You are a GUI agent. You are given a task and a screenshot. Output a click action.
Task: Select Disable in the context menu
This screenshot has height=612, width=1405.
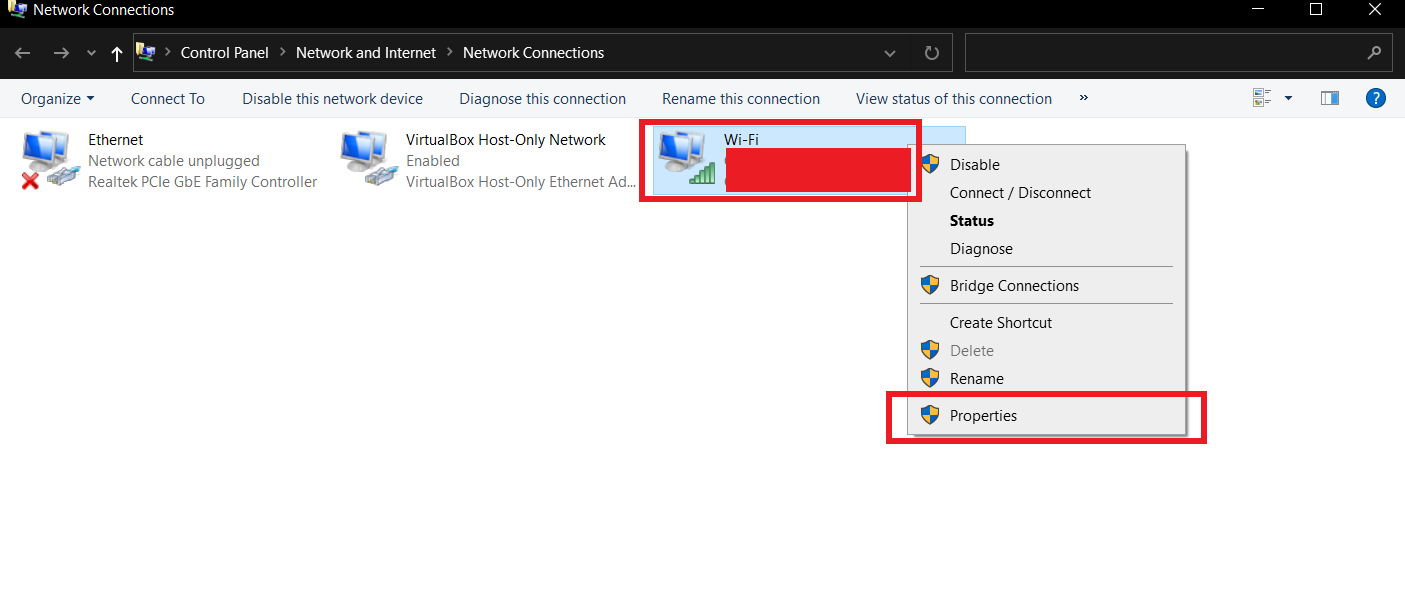coord(974,165)
